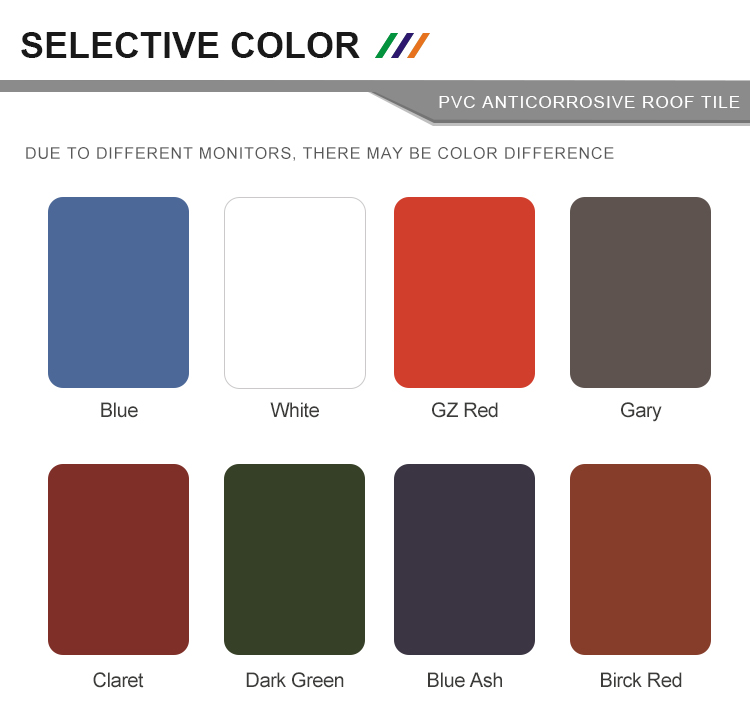Select the Birck Red swatch

(x=640, y=559)
